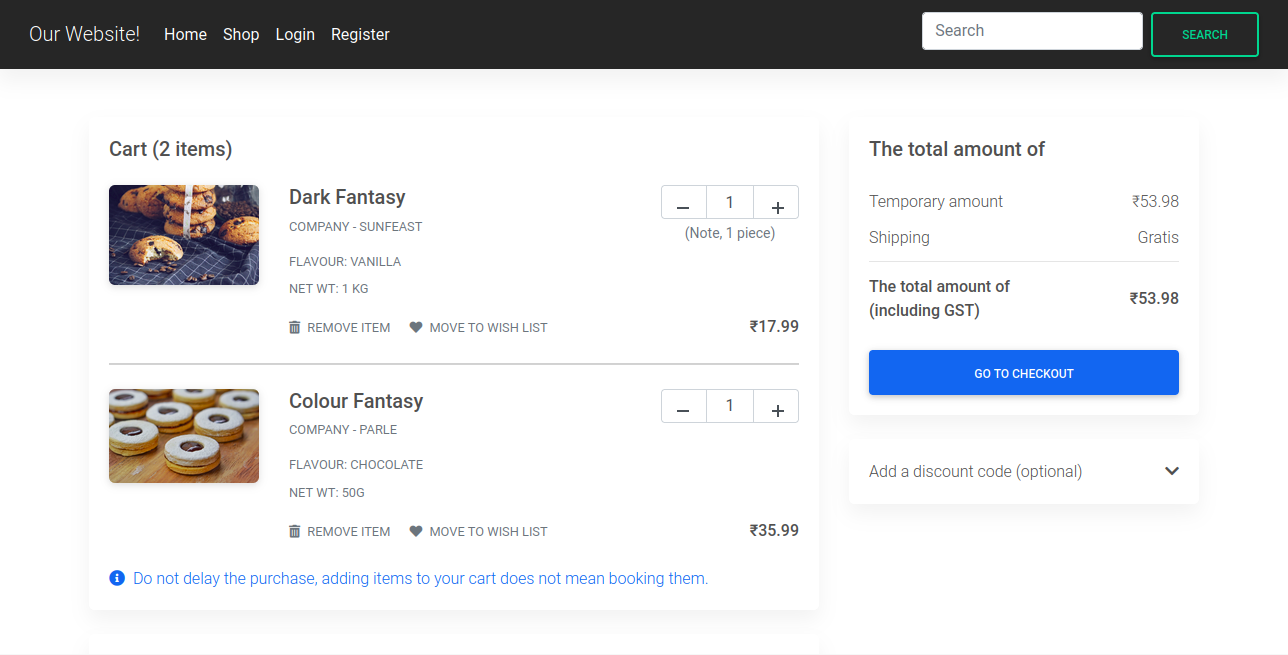Decrease Colour Fantasy quantity with minus icon
The width and height of the screenshot is (1288, 655).
coord(683,406)
